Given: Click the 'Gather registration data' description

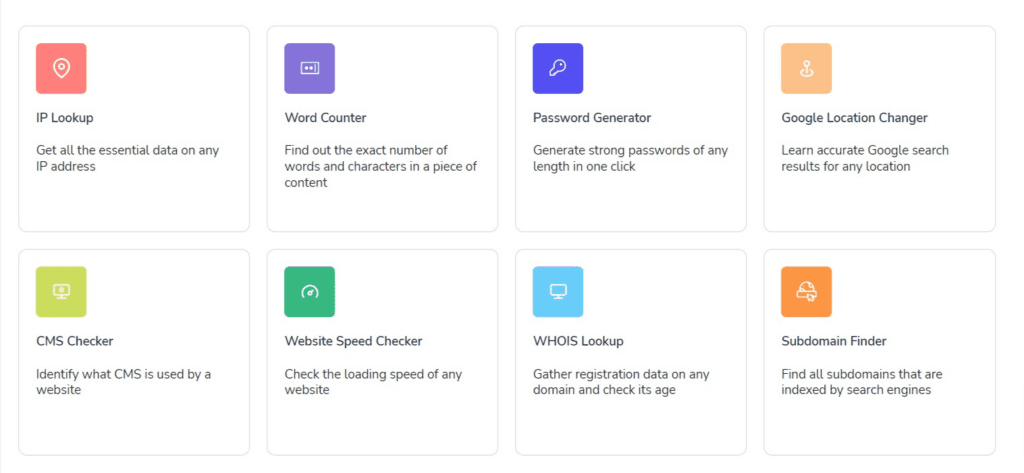Looking at the screenshot, I should point(621,382).
